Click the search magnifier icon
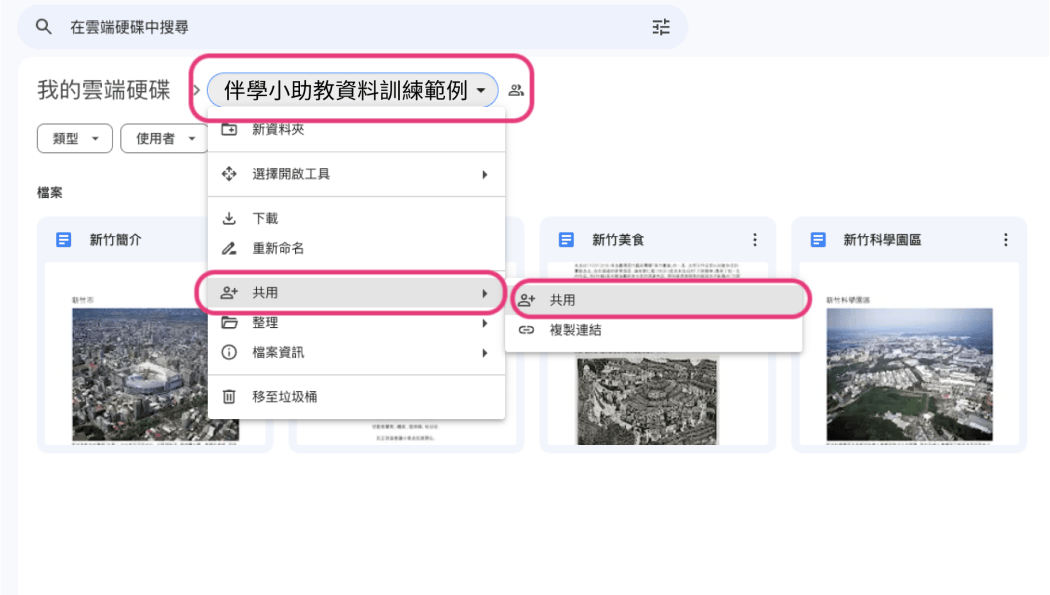Screen dimensions: 1050x595 point(44,27)
